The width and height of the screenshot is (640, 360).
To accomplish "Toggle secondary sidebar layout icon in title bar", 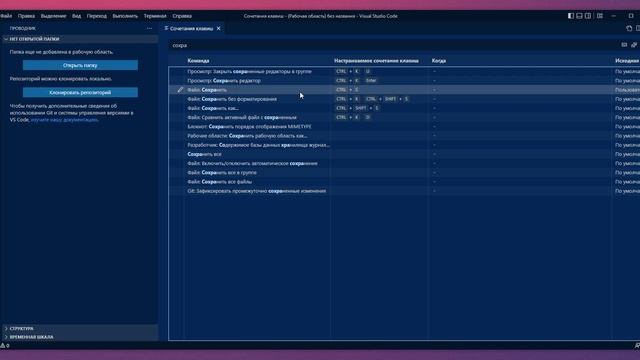I will (x=588, y=16).
